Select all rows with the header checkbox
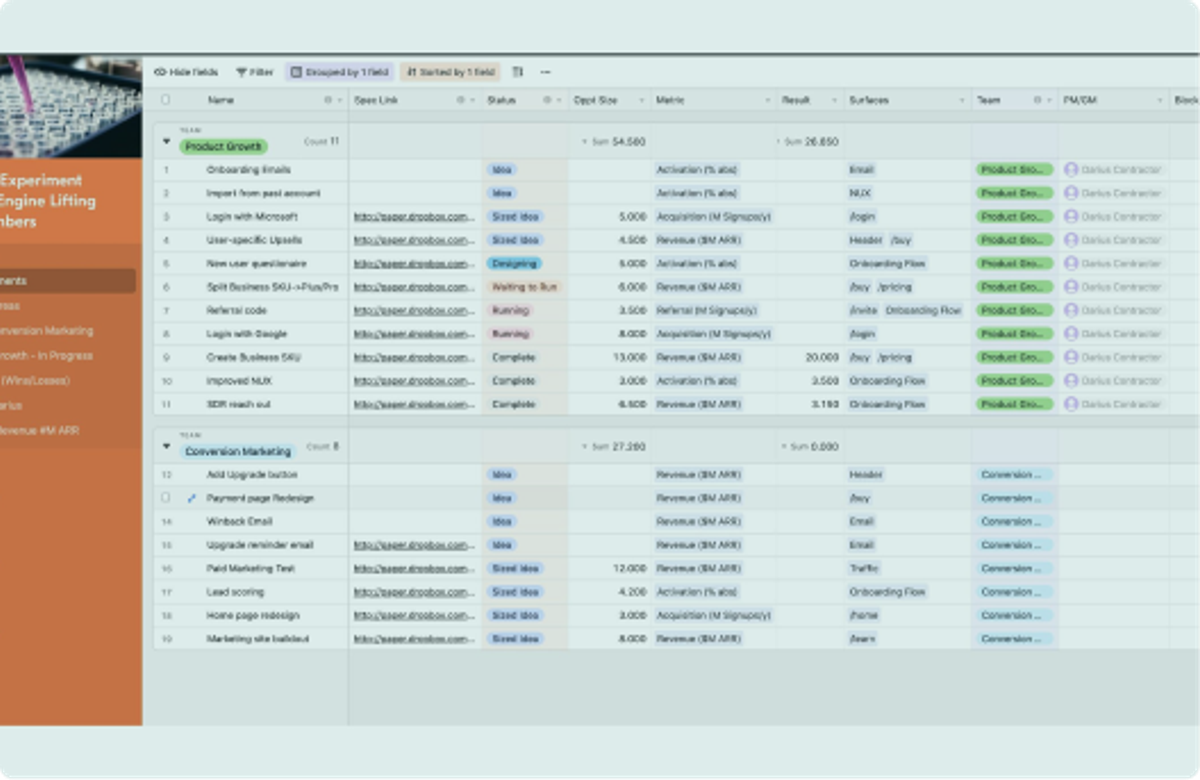Viewport: 1200px width, 780px height. click(163, 100)
